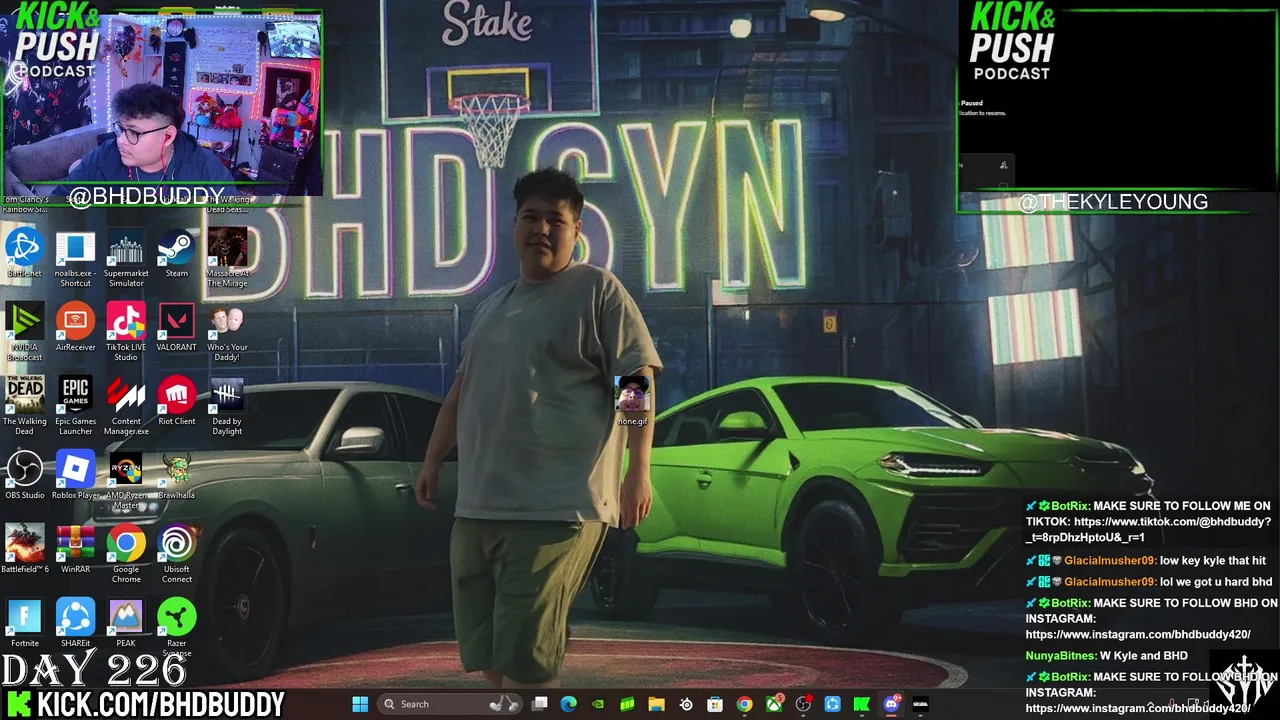Image resolution: width=1280 pixels, height=720 pixels.
Task: Switch to Chrome in the taskbar
Action: 744,704
